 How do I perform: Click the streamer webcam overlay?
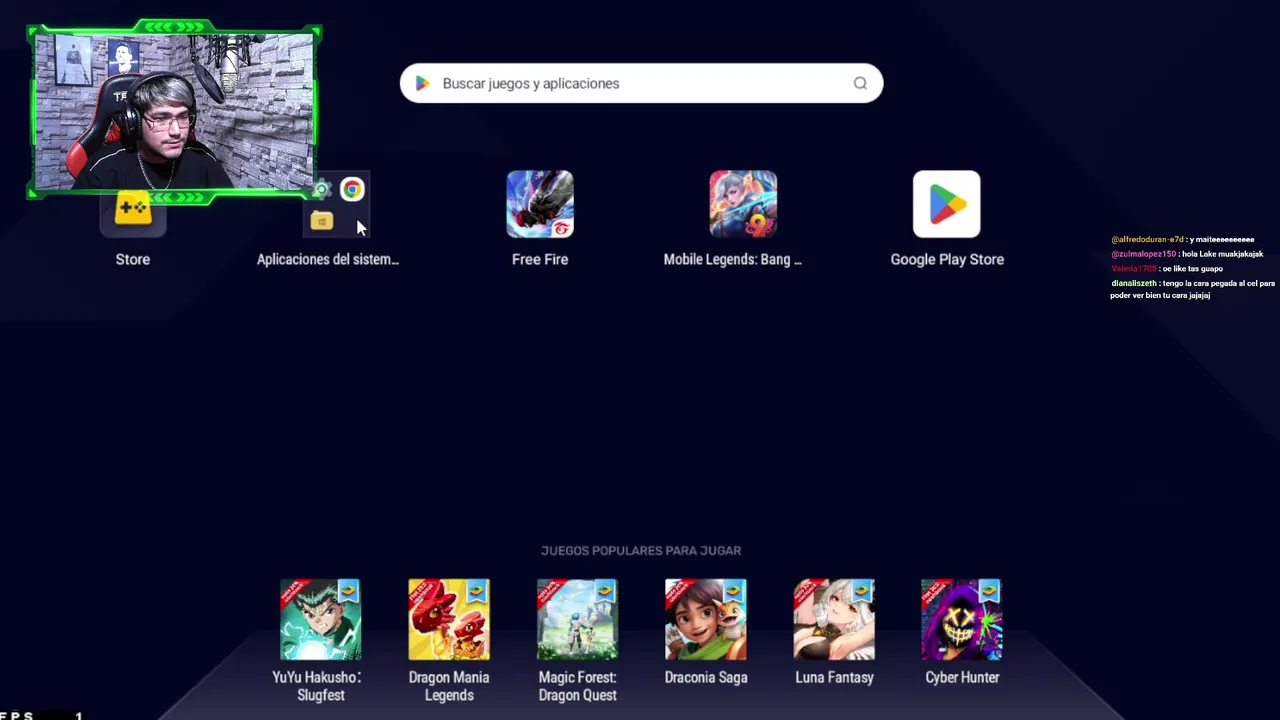174,111
